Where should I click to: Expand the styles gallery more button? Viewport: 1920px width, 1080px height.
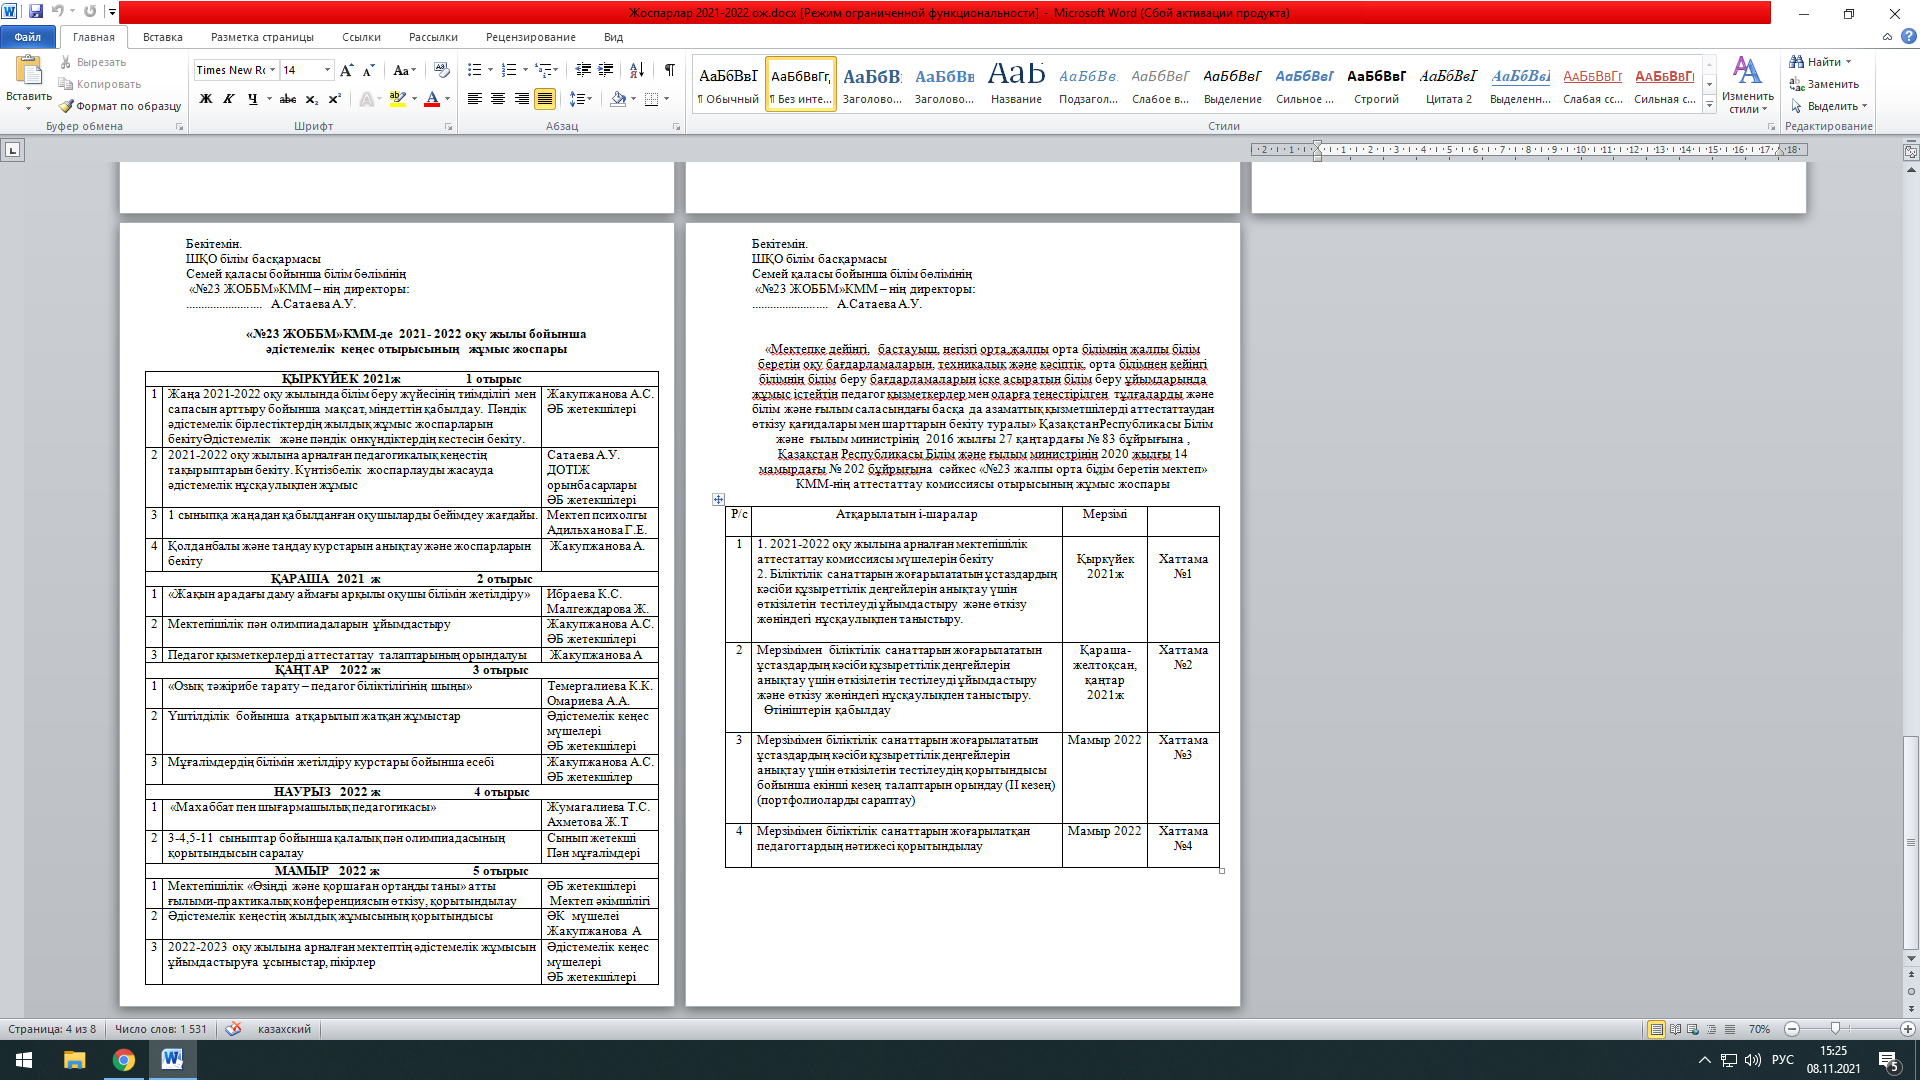tap(1710, 105)
